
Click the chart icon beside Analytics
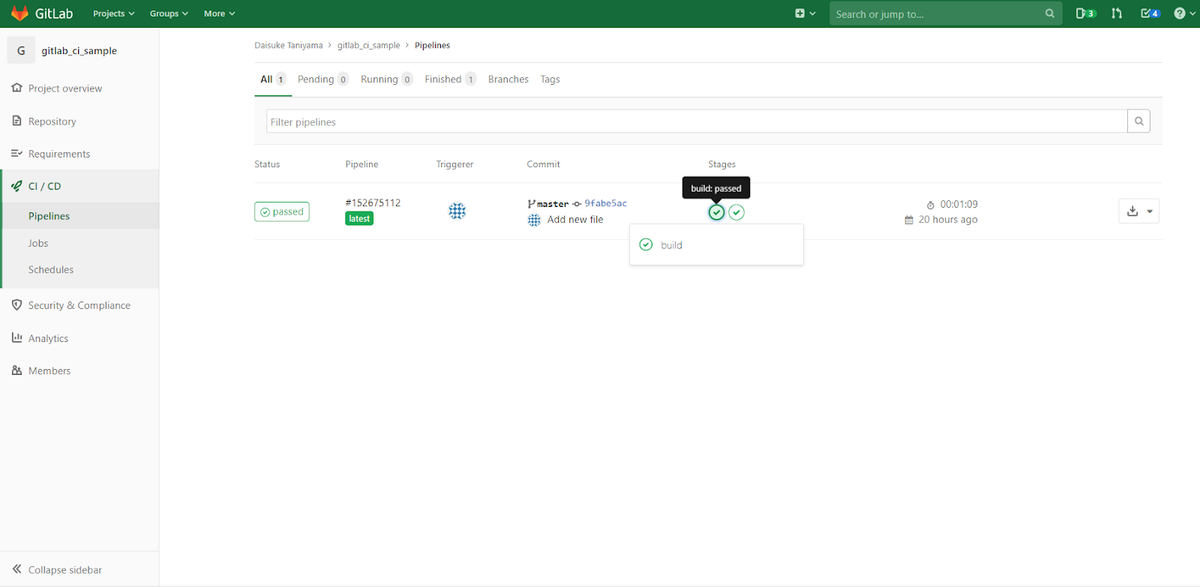tap(16, 338)
